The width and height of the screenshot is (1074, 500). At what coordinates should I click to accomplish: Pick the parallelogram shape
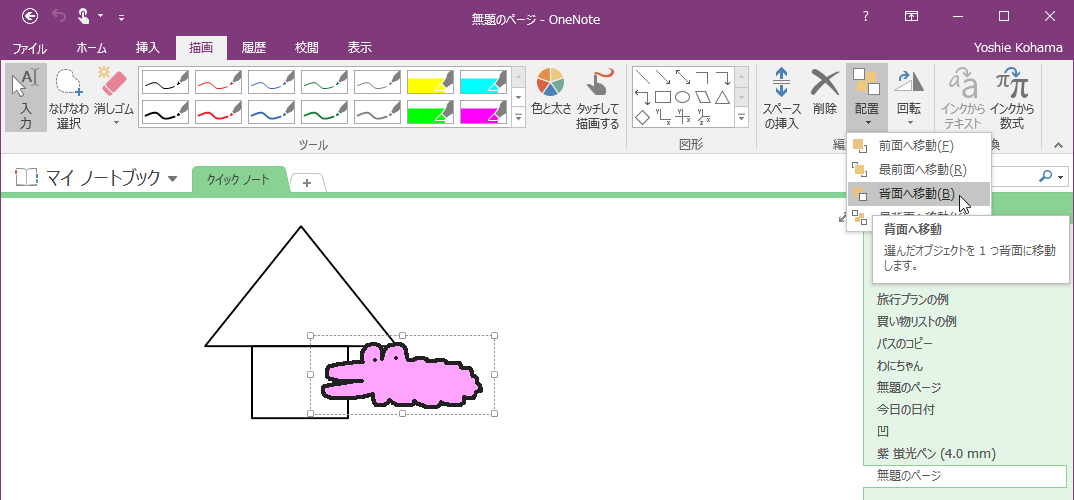[702, 97]
